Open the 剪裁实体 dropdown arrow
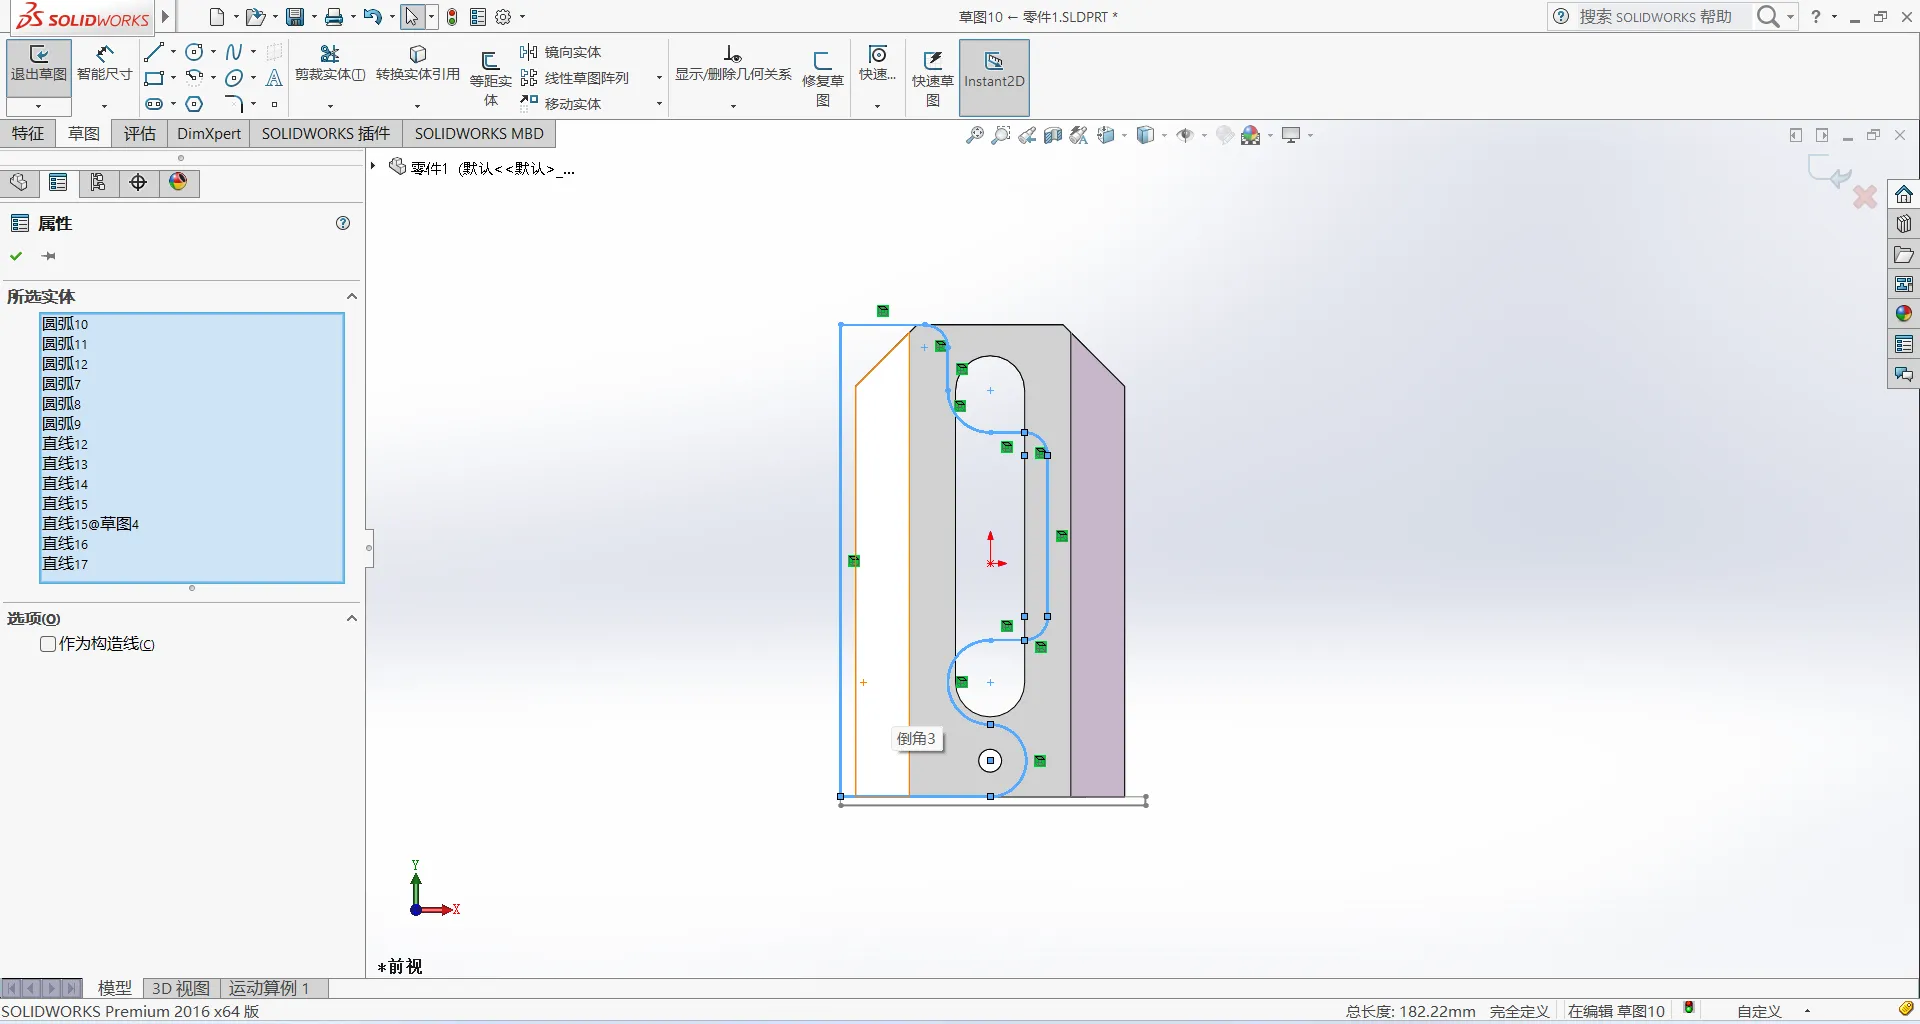Viewport: 1920px width, 1024px height. (330, 106)
